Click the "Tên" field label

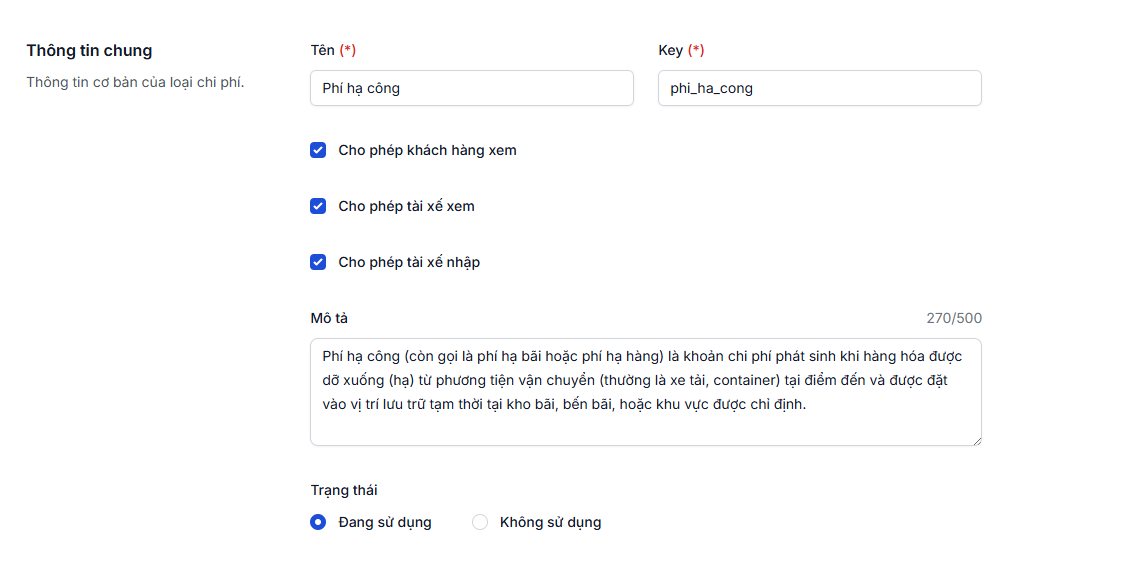321,48
